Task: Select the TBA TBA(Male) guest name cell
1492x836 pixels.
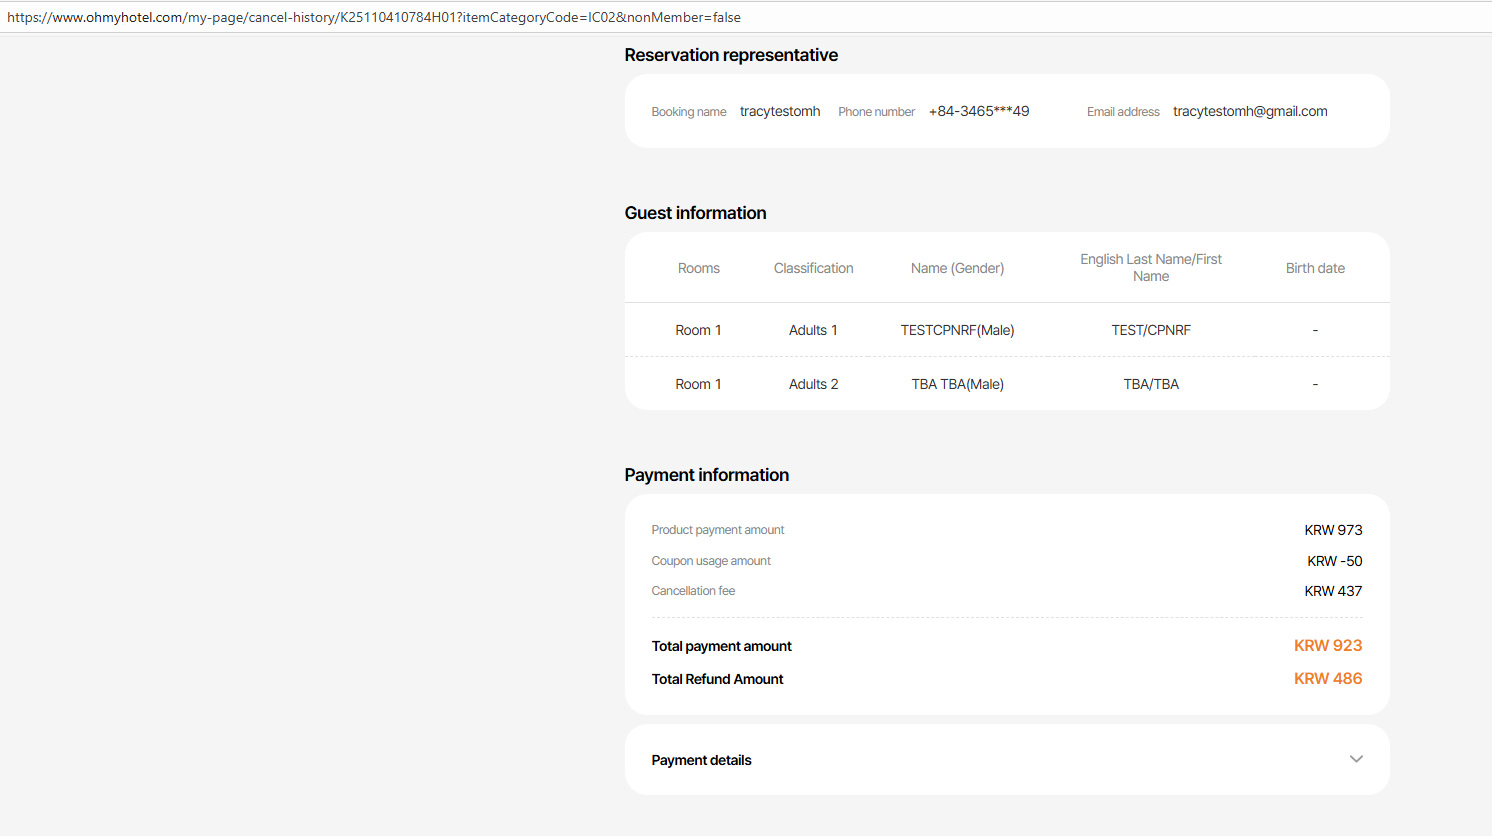Action: pos(957,384)
